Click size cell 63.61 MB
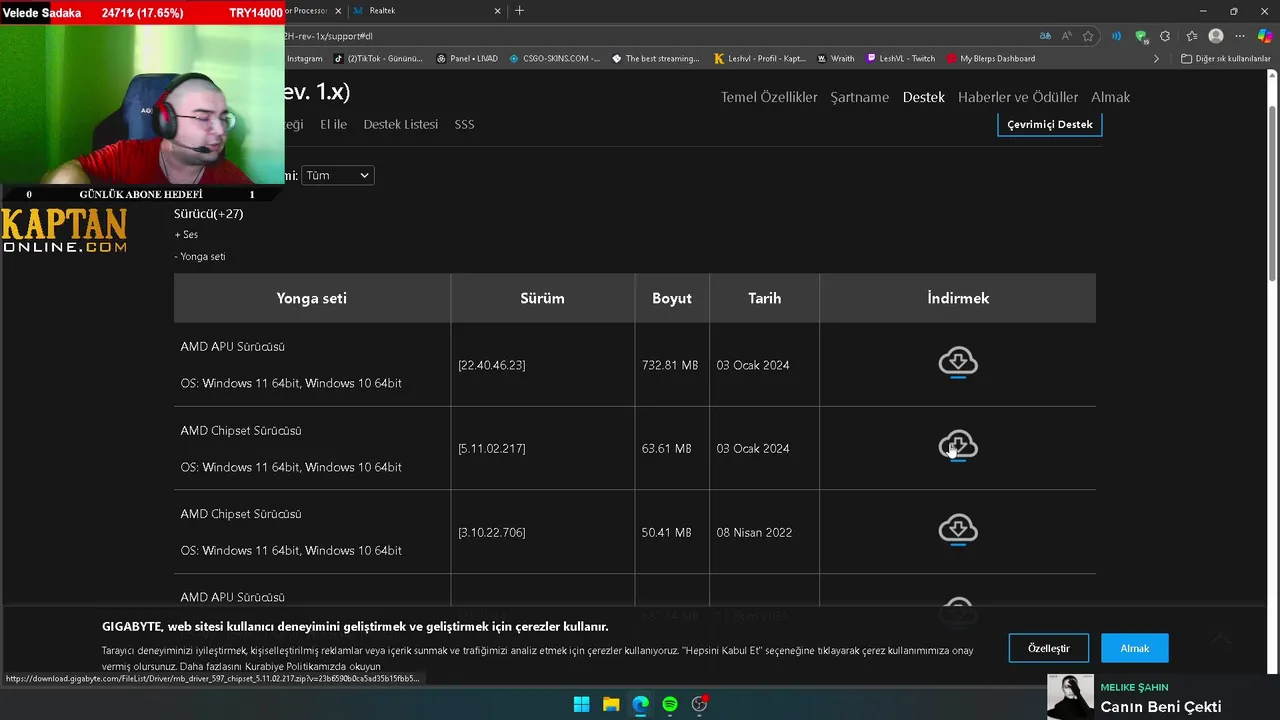Viewport: 1280px width, 720px height. click(666, 449)
